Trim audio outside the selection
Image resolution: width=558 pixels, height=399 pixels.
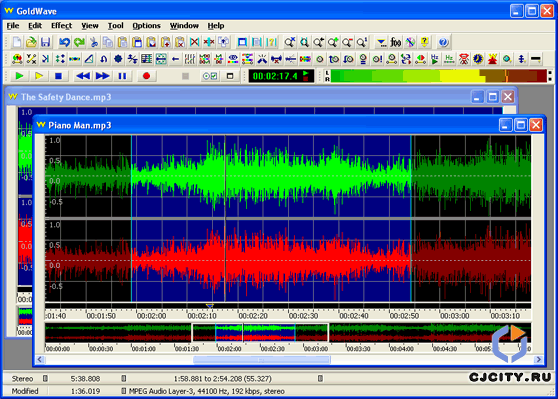point(209,42)
